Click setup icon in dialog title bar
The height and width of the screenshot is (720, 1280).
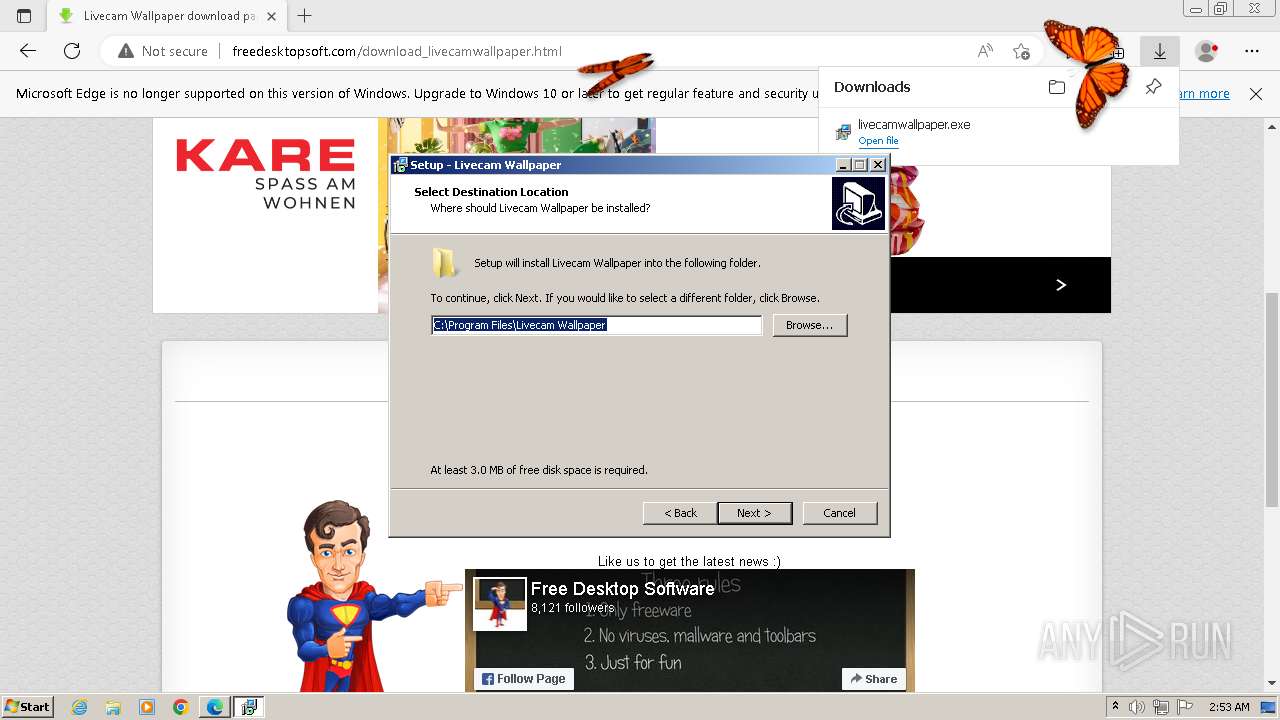coord(400,165)
